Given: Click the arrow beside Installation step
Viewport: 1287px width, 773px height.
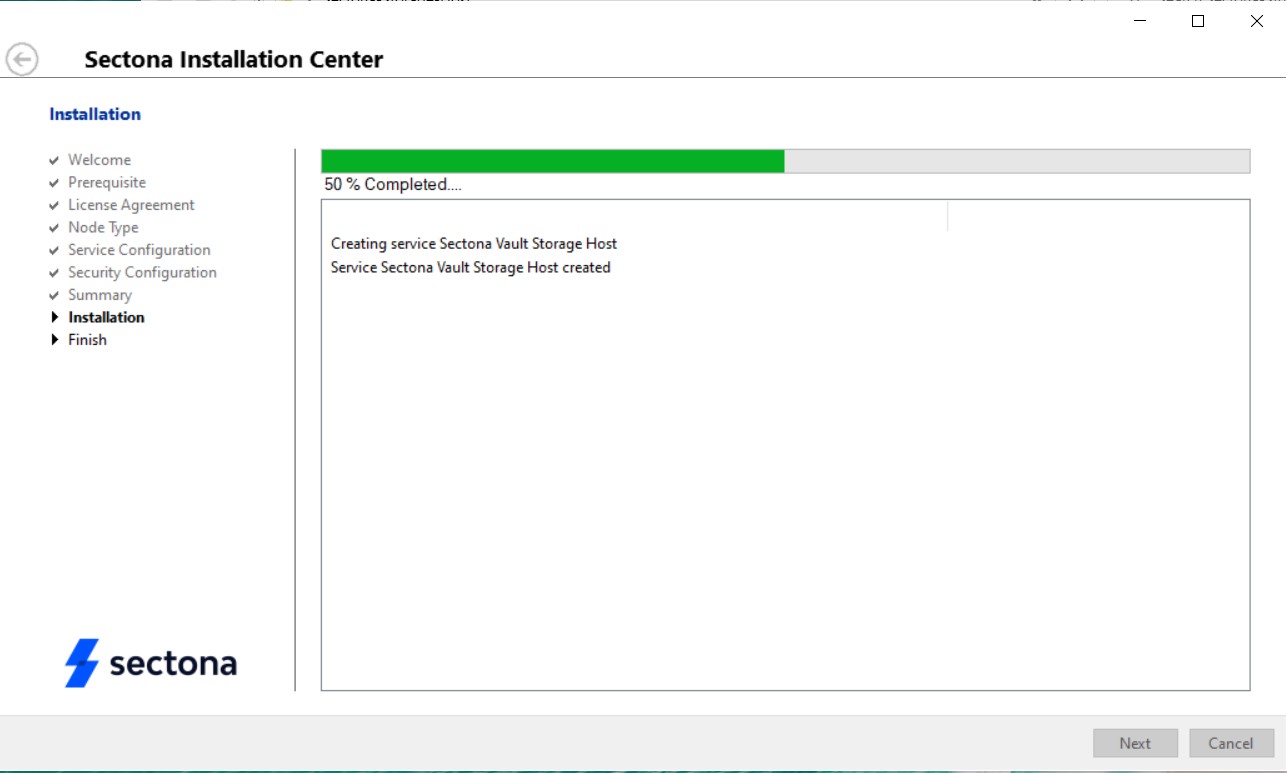Looking at the screenshot, I should tap(55, 317).
